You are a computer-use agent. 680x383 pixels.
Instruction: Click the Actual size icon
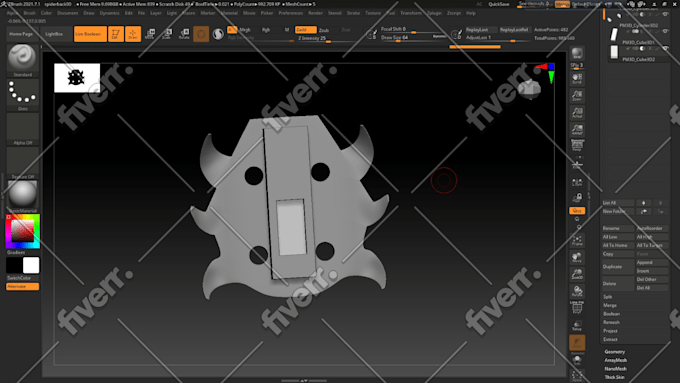click(577, 113)
